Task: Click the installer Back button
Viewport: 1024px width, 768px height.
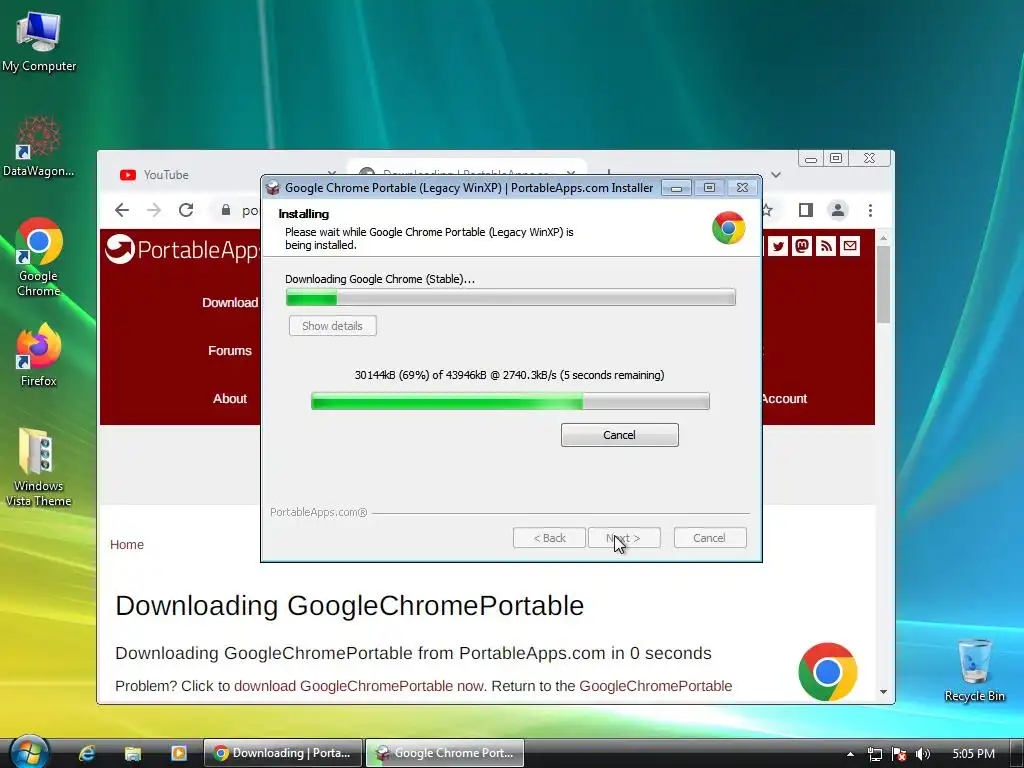Action: point(549,538)
